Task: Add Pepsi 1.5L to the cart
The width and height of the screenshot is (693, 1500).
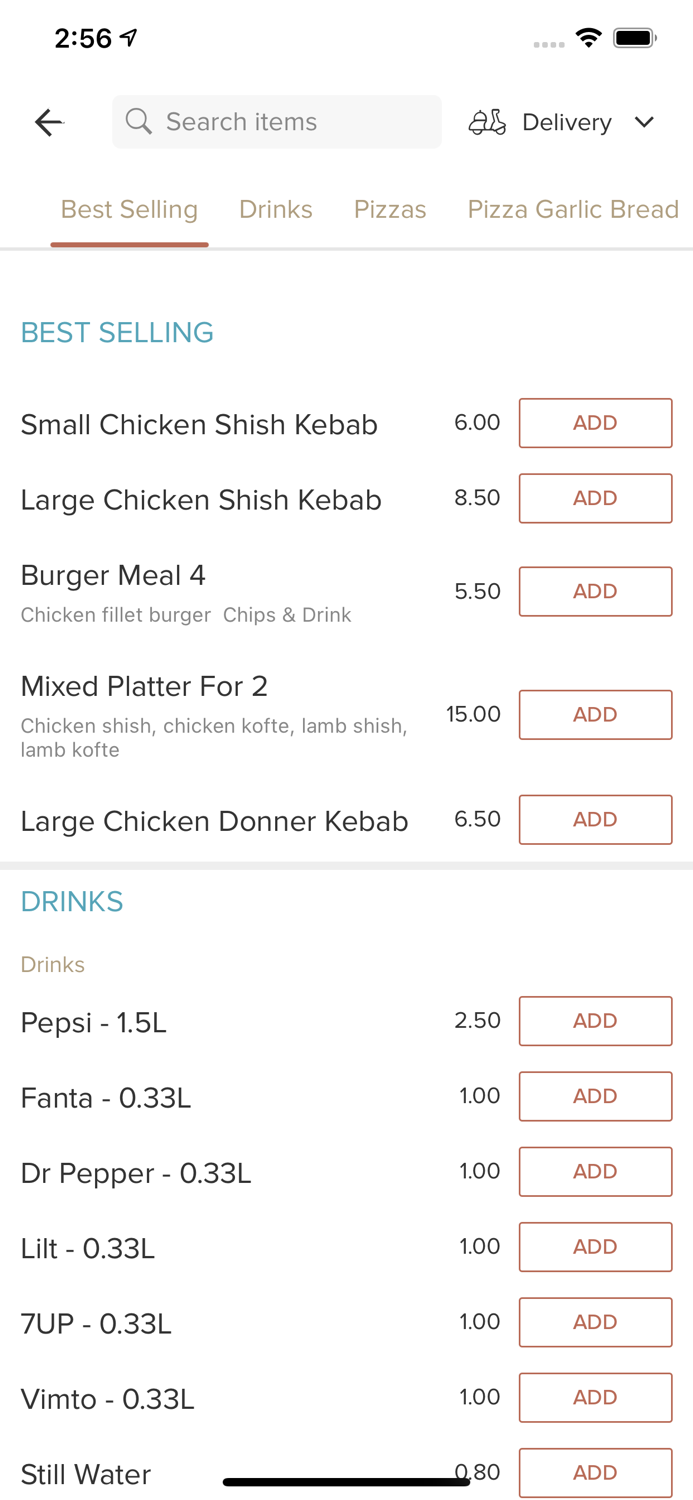Action: (595, 1021)
